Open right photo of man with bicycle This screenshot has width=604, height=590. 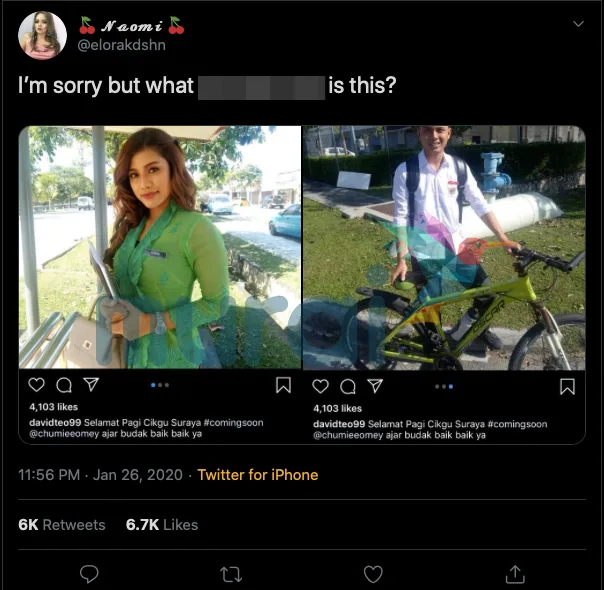coord(444,247)
